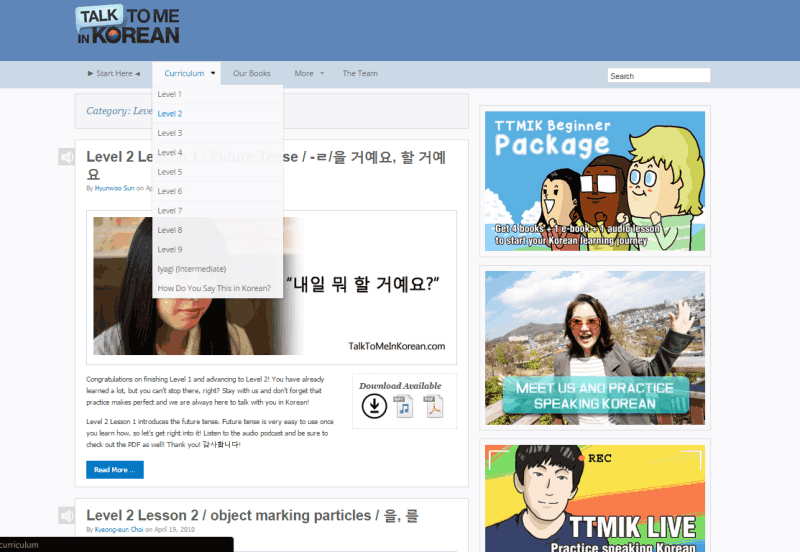800x552 pixels.
Task: Click the speaker icon beside Lesson 1 title
Action: point(66,157)
